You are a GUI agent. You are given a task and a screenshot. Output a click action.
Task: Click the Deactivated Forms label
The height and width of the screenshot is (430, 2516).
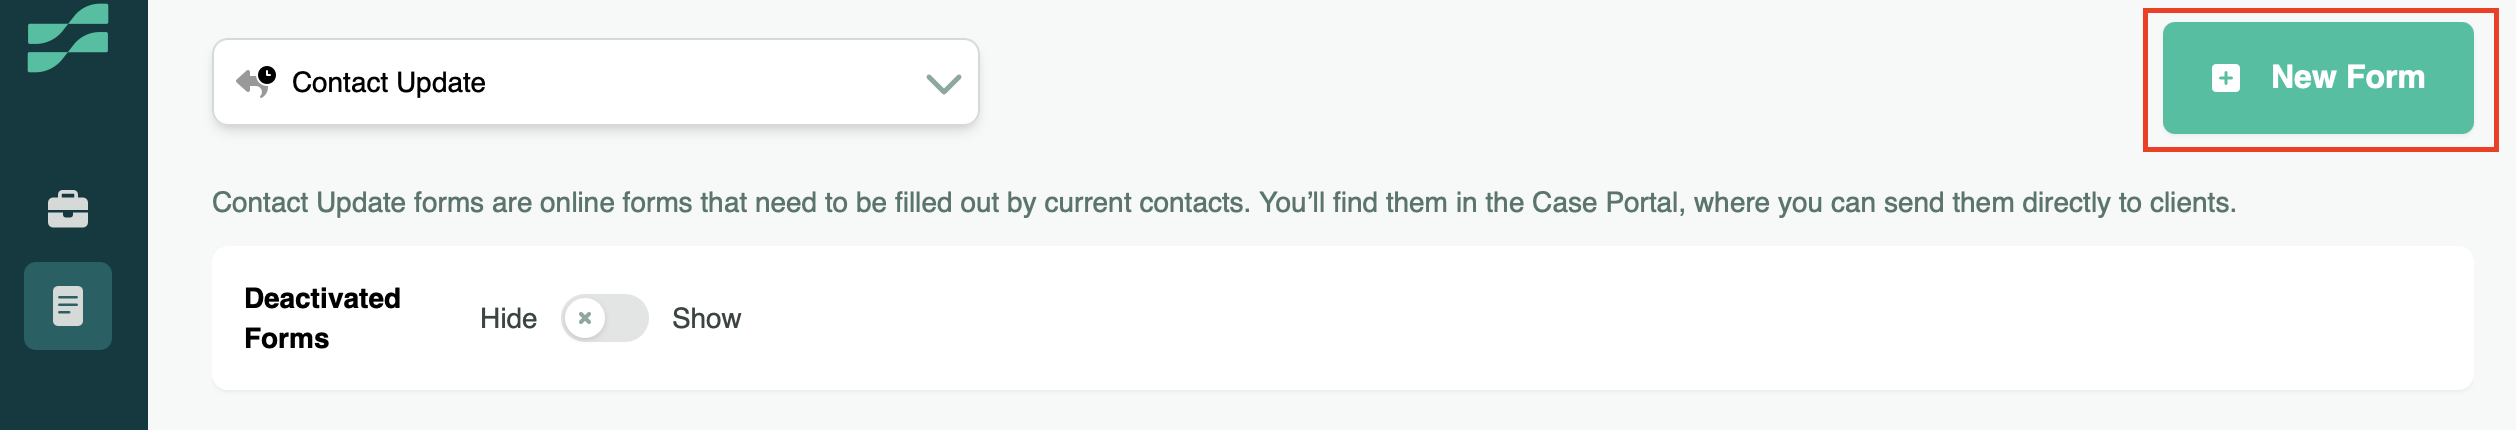(322, 318)
